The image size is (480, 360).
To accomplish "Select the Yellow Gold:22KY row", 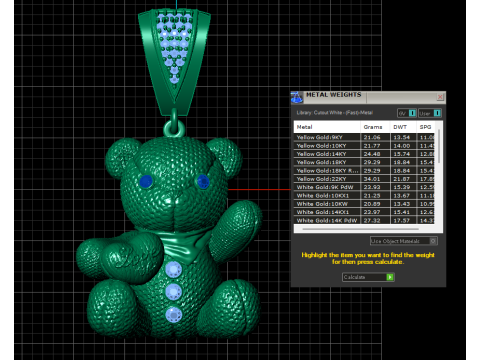I will [364, 179].
